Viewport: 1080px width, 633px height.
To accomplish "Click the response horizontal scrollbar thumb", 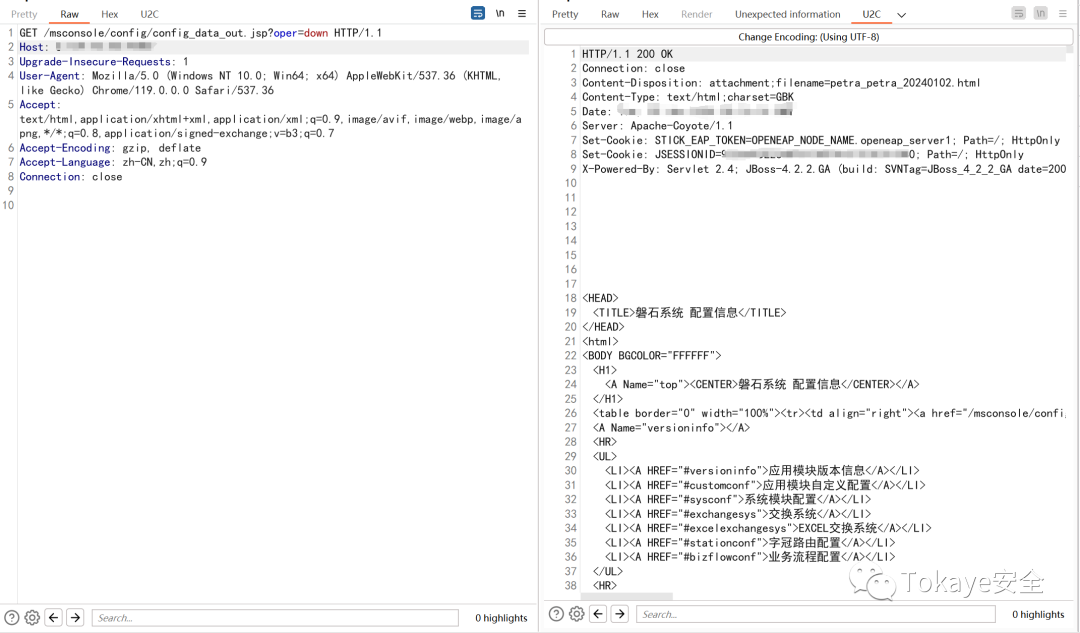I will tap(627, 596).
